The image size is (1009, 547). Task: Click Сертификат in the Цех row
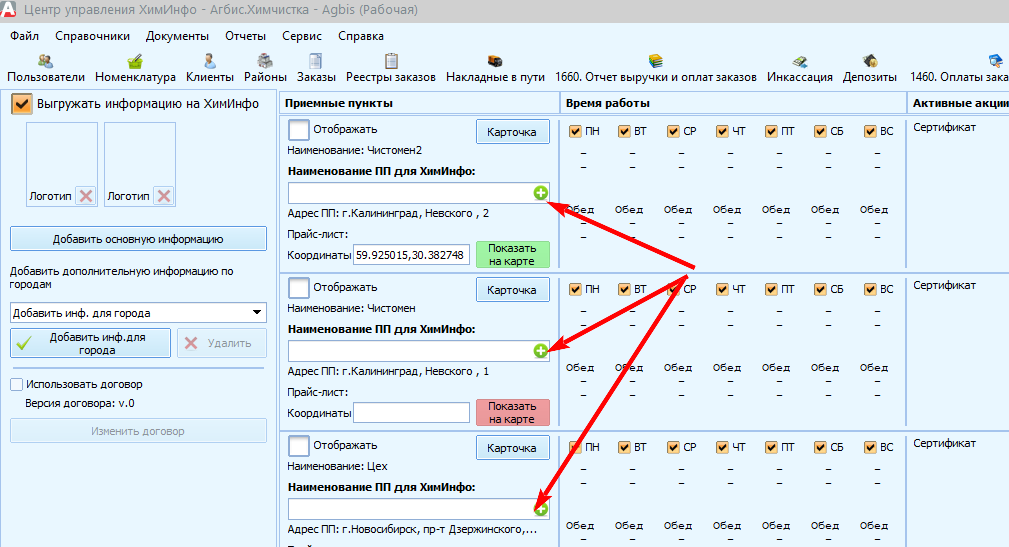[x=944, y=443]
